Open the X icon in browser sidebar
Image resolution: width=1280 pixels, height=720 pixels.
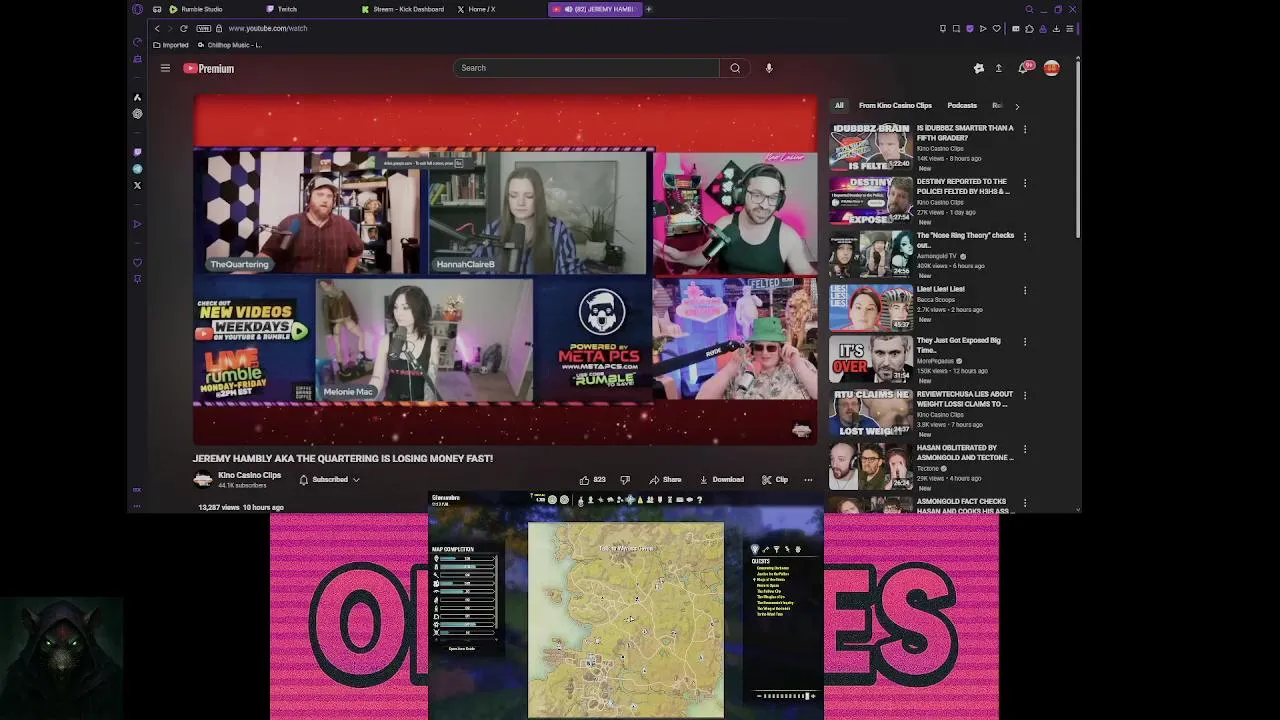tap(137, 185)
